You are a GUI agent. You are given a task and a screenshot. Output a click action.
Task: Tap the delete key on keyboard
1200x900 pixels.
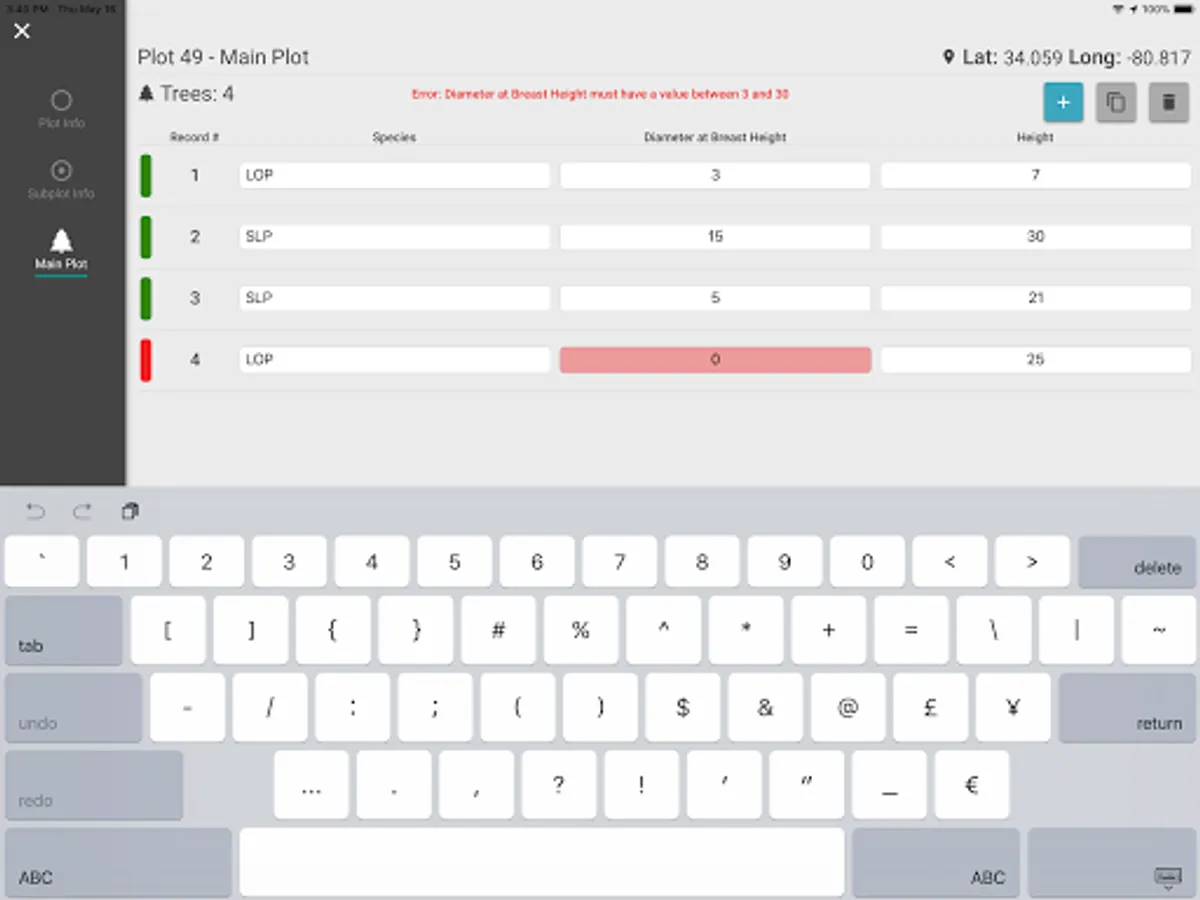[1137, 562]
